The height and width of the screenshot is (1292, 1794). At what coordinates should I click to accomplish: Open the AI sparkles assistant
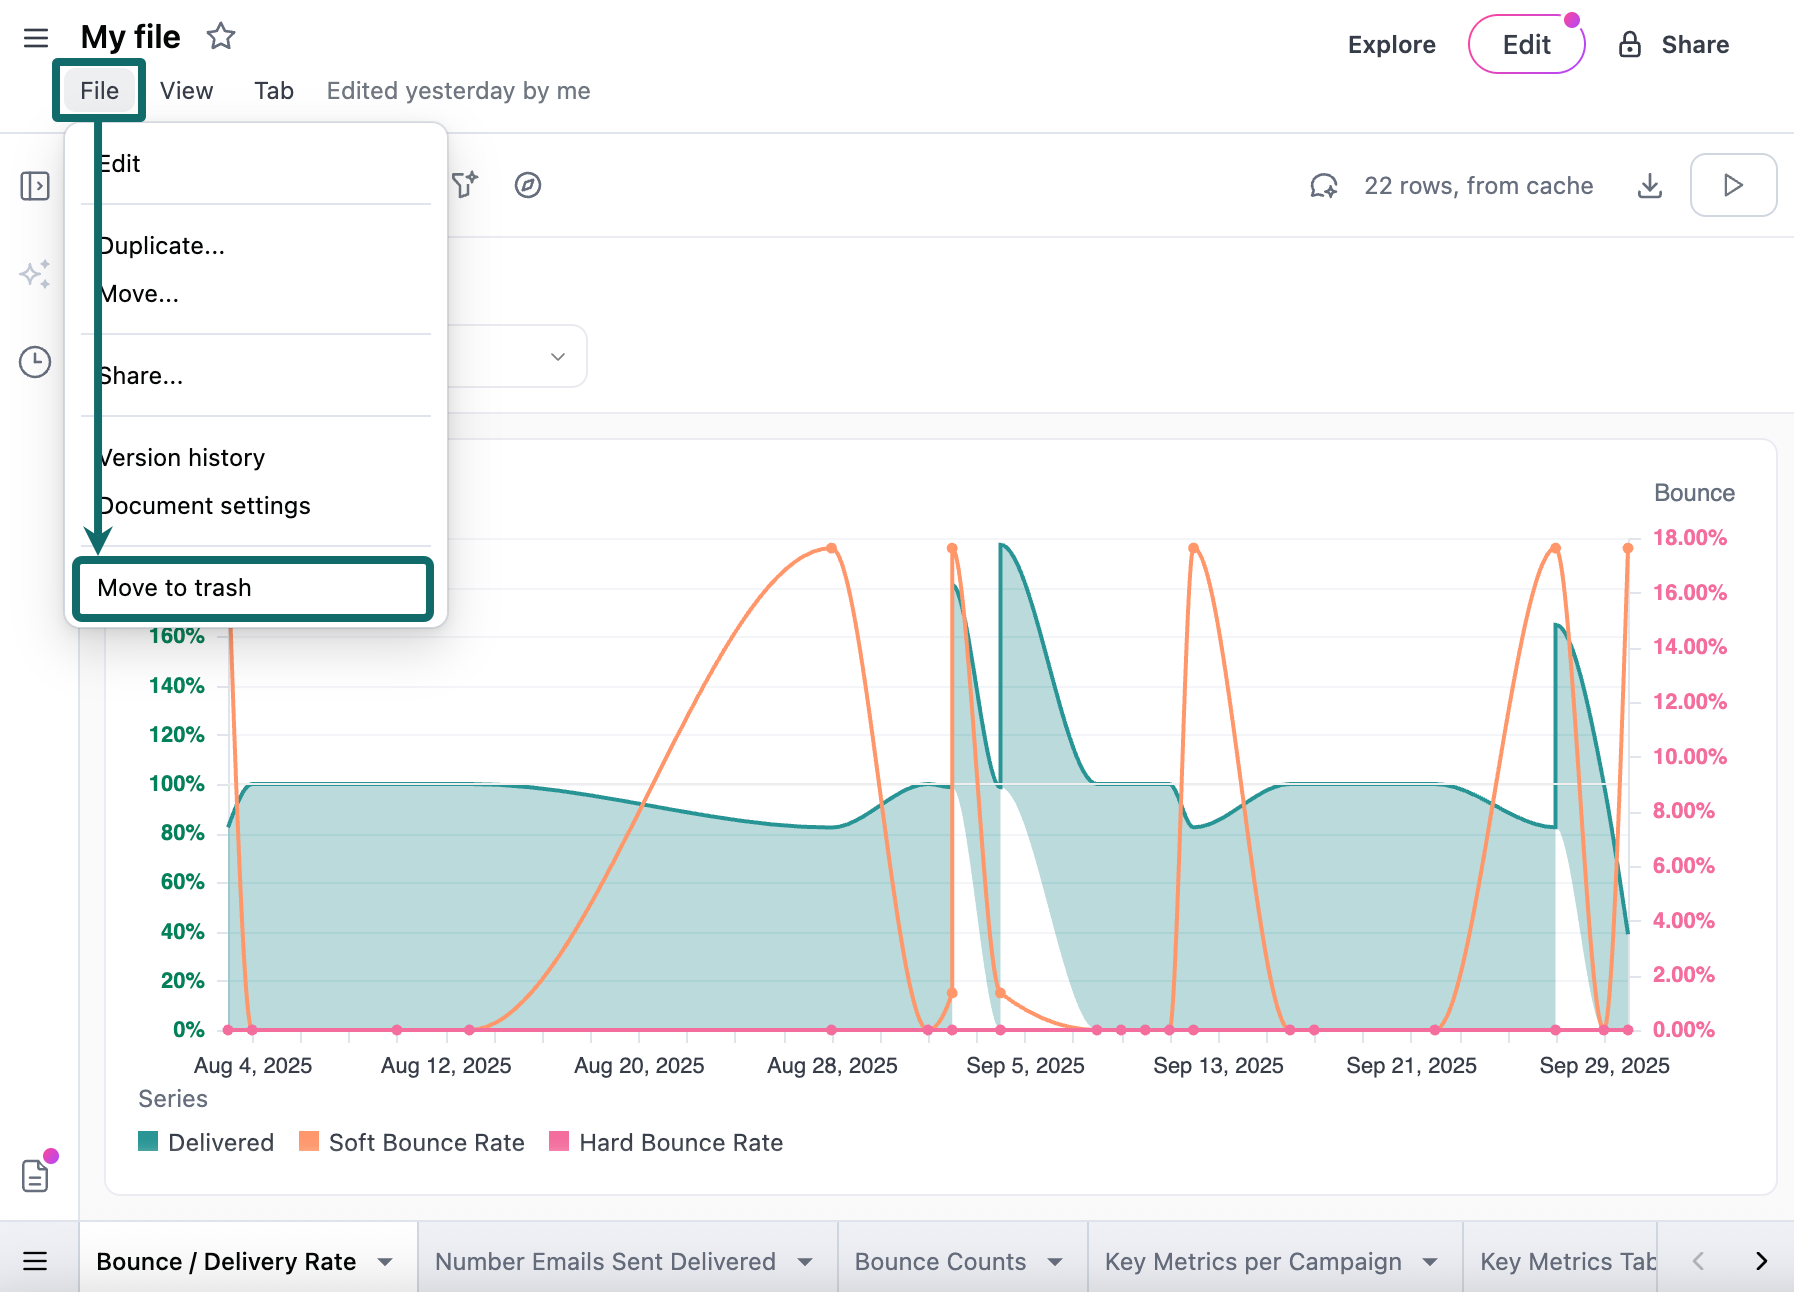coord(35,274)
